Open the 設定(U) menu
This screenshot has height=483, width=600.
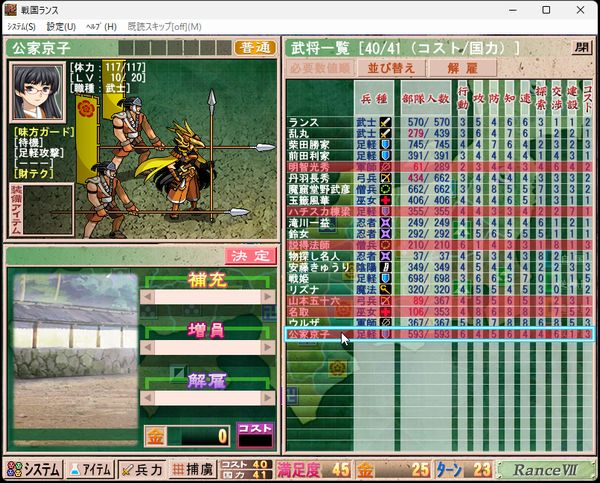click(x=61, y=27)
